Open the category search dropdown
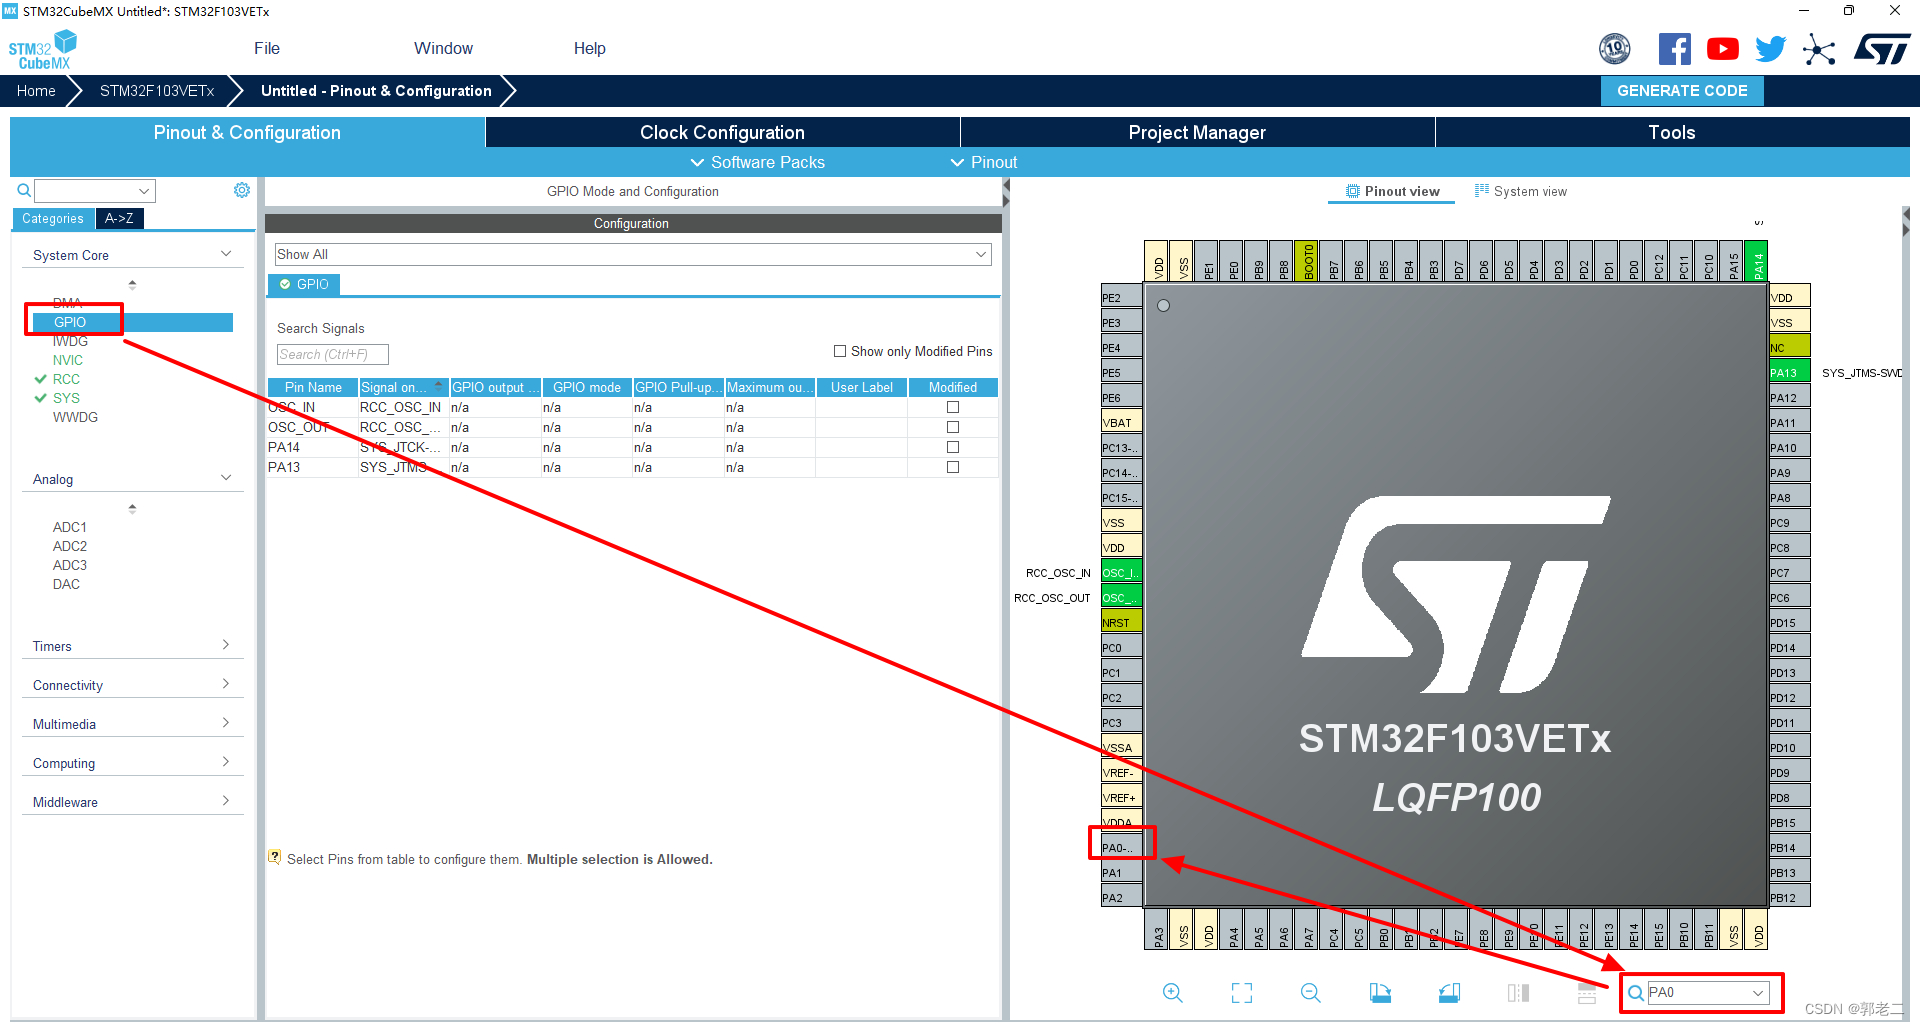The height and width of the screenshot is (1025, 1920). click(144, 190)
